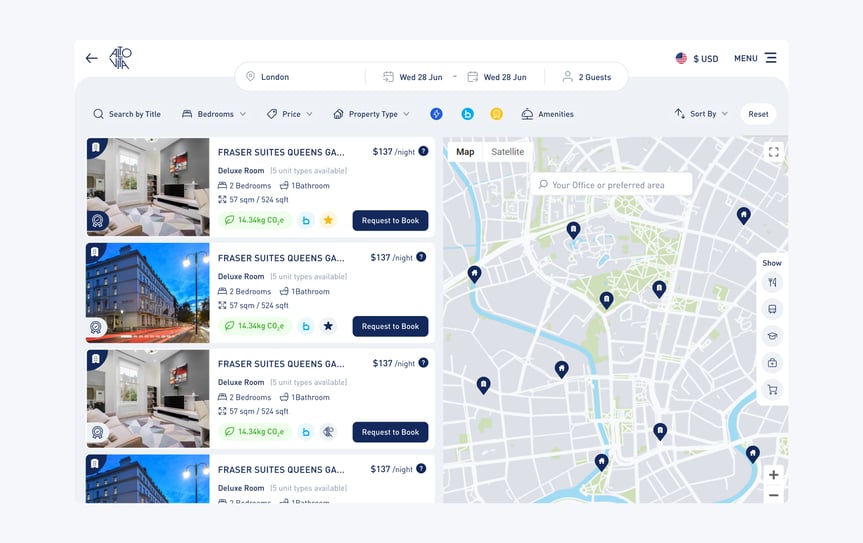Screen dimensions: 863x543
Task: Toggle the yellow badge filter icon
Action: pos(497,114)
